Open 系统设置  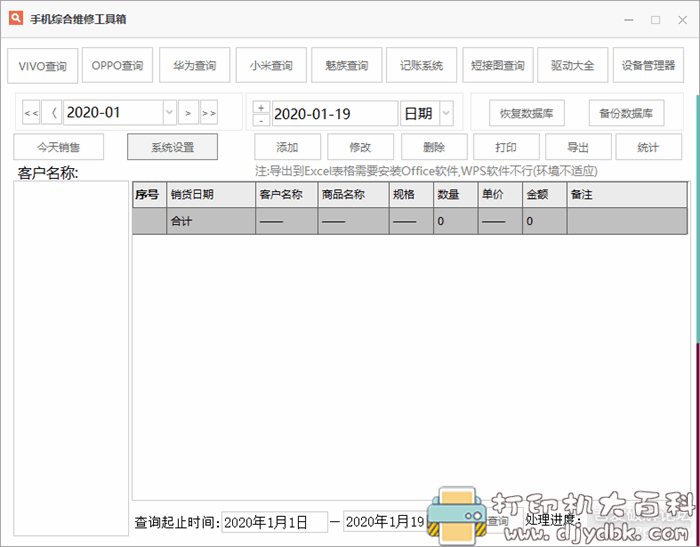click(172, 147)
